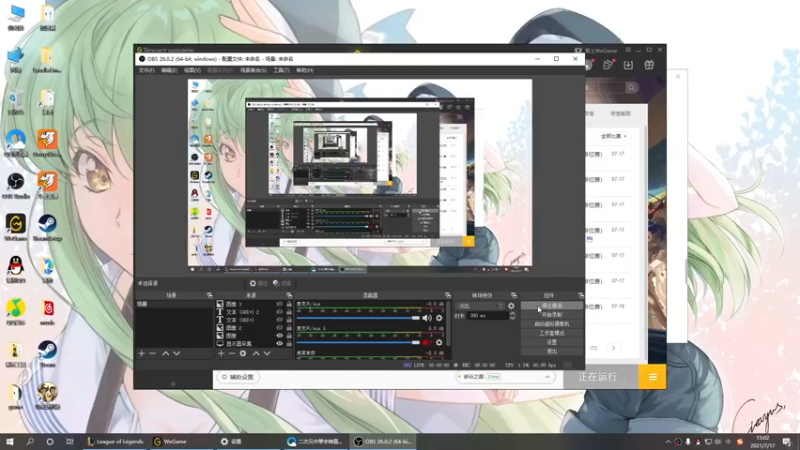Viewport: 800px width, 450px height.
Task: Open WeGame orange hamburger menu button
Action: pyautogui.click(x=653, y=377)
